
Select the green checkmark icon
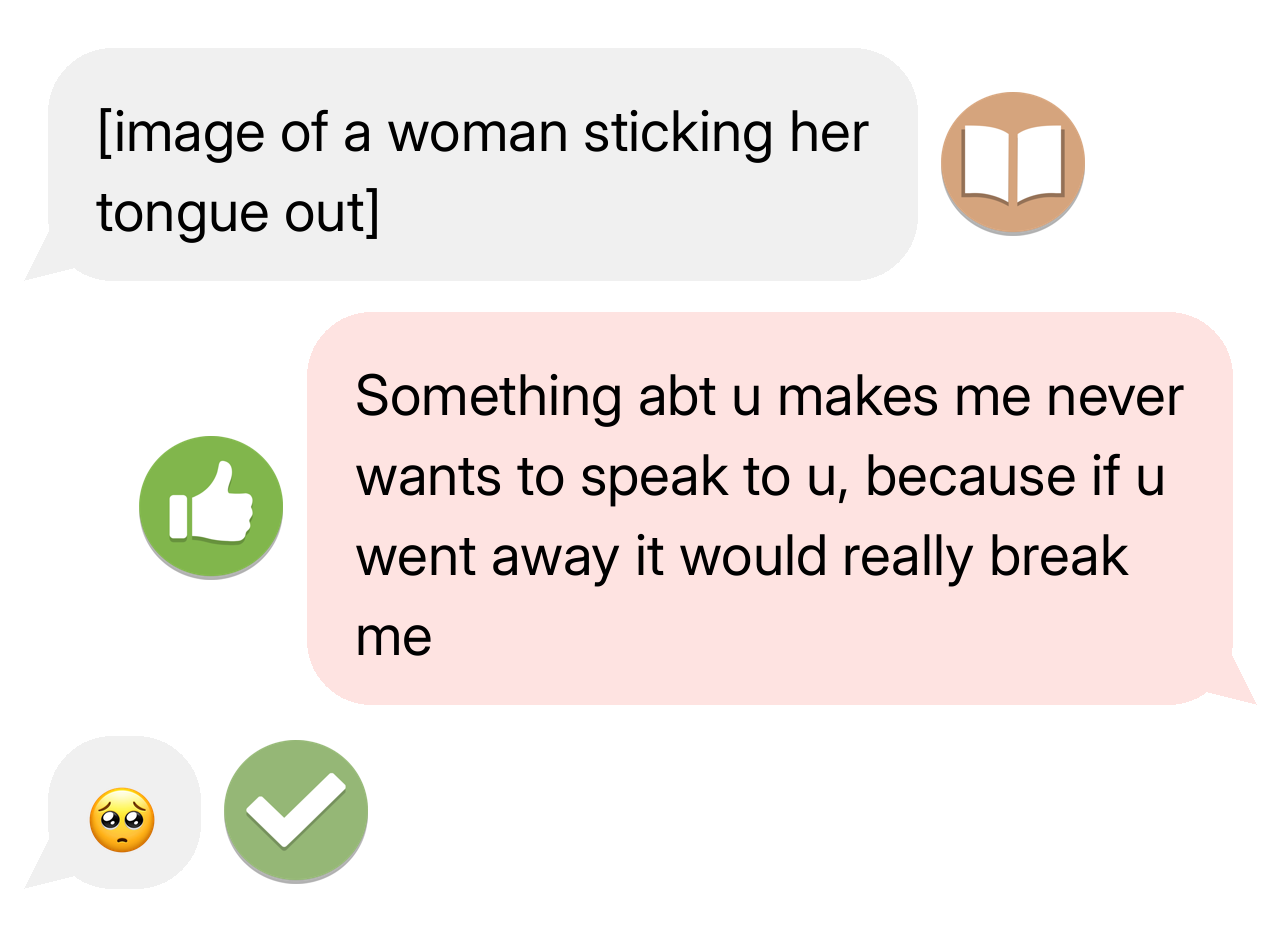tap(296, 811)
